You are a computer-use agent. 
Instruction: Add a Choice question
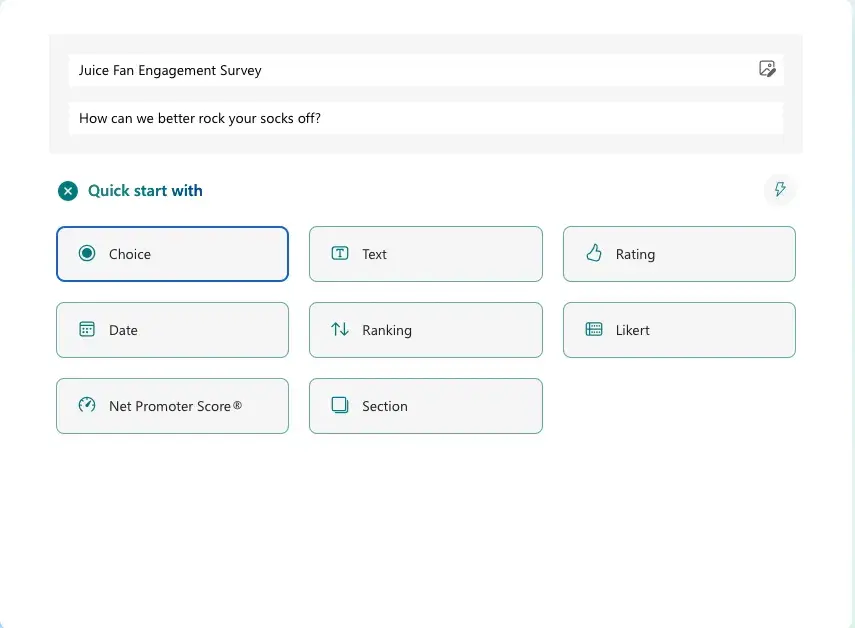172,254
